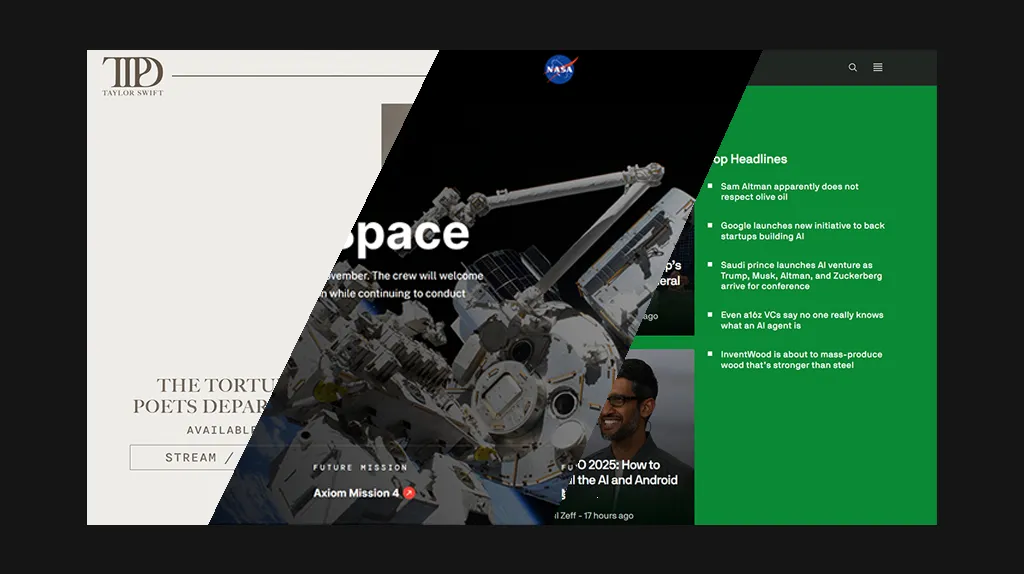1024x574 pixels.
Task: Click the STREAM button
Action: point(189,458)
